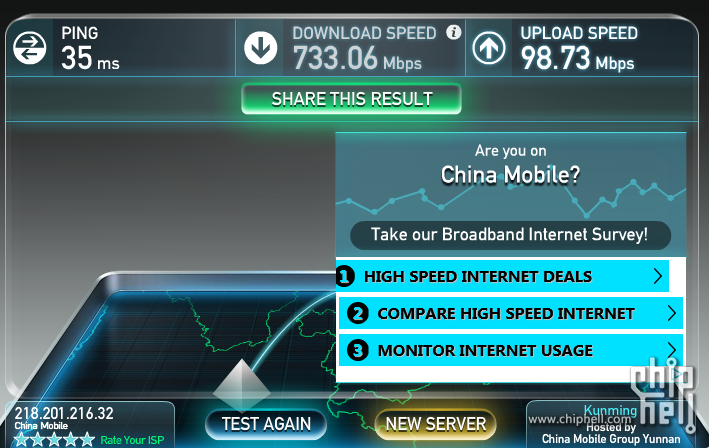The width and height of the screenshot is (709, 448).
Task: Expand Compare High Speed Internet chevron
Action: pyautogui.click(x=672, y=313)
